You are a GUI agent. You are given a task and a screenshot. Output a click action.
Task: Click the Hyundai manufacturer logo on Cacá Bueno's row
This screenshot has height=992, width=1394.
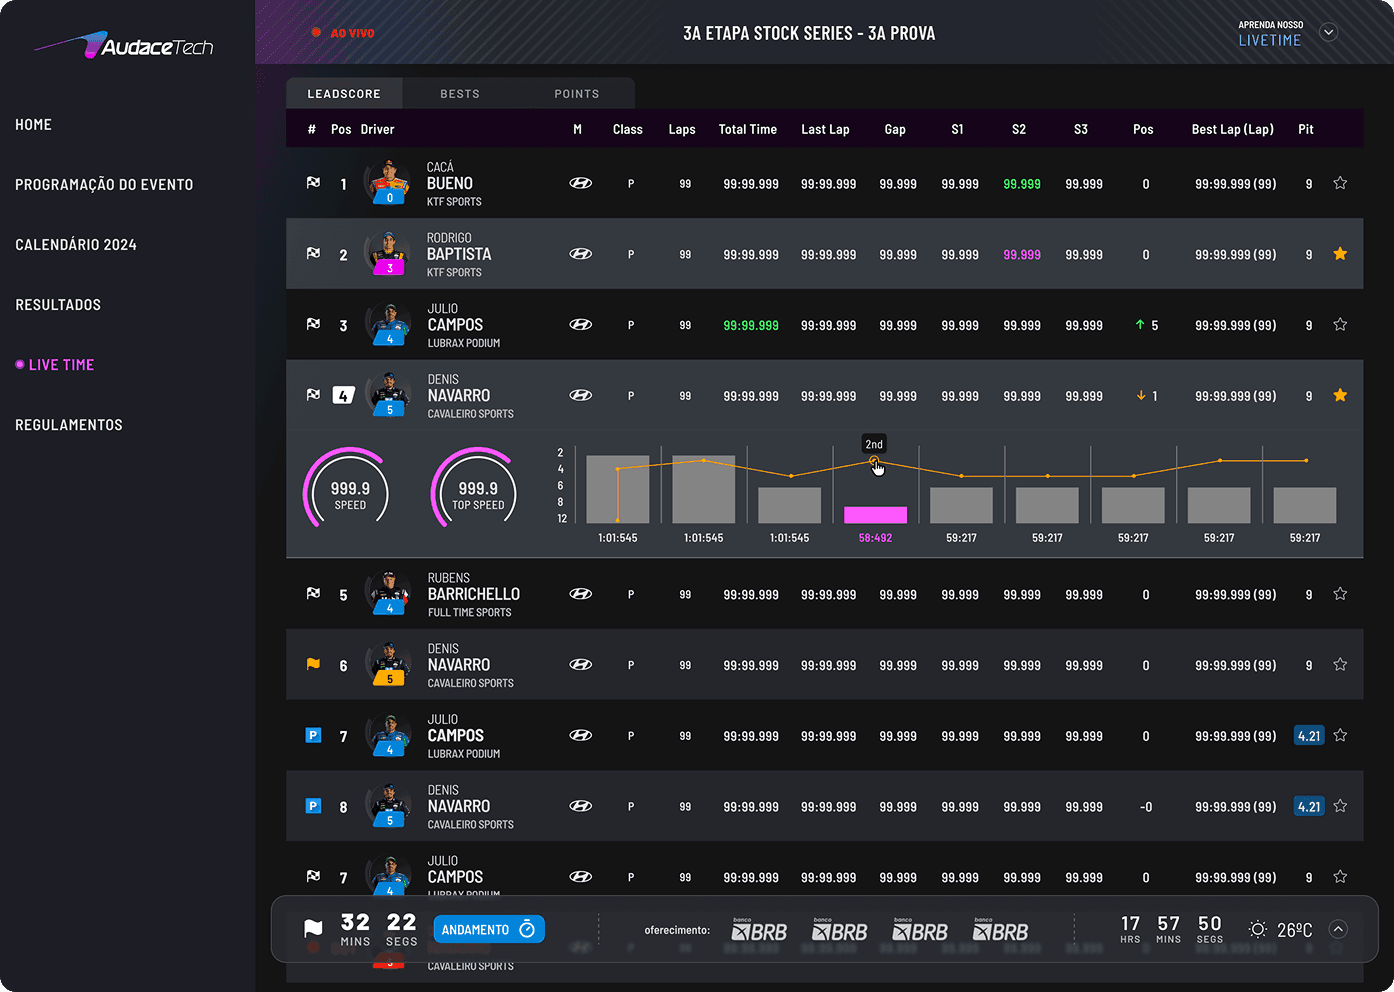pyautogui.click(x=580, y=183)
